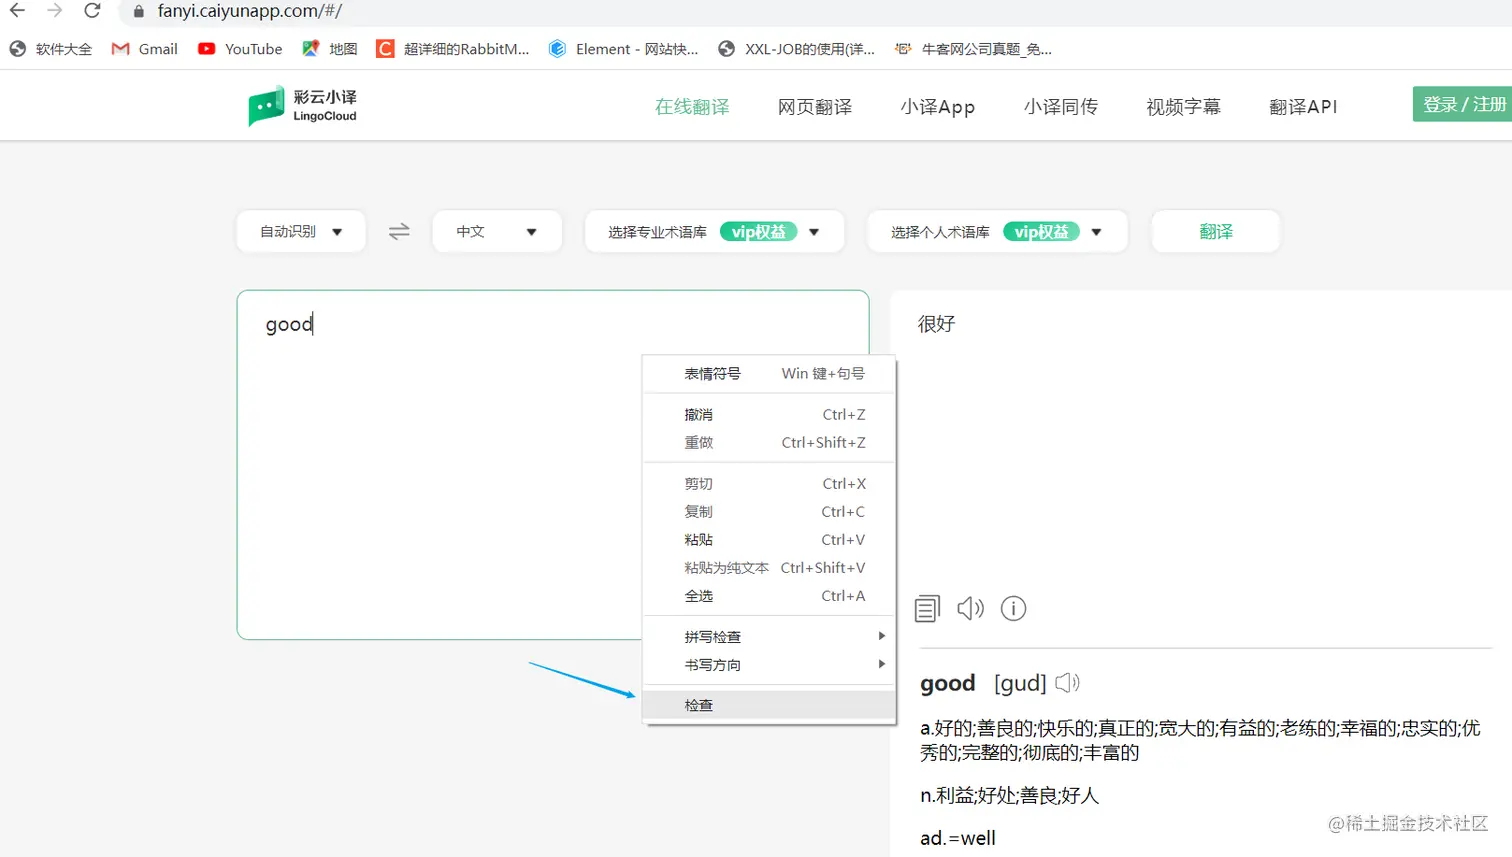1512x857 pixels.
Task: Expand the 选择专业术语库 dropdown
Action: click(x=714, y=231)
